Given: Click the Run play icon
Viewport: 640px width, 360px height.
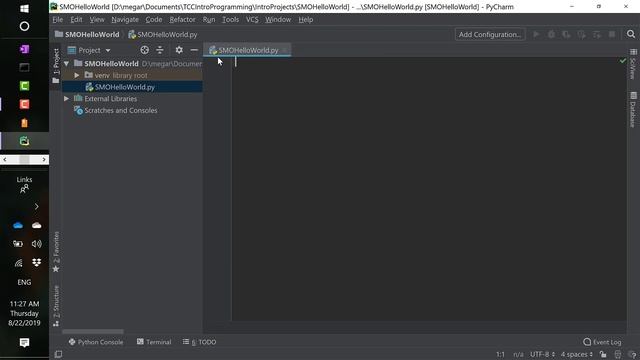Looking at the screenshot, I should 536,35.
